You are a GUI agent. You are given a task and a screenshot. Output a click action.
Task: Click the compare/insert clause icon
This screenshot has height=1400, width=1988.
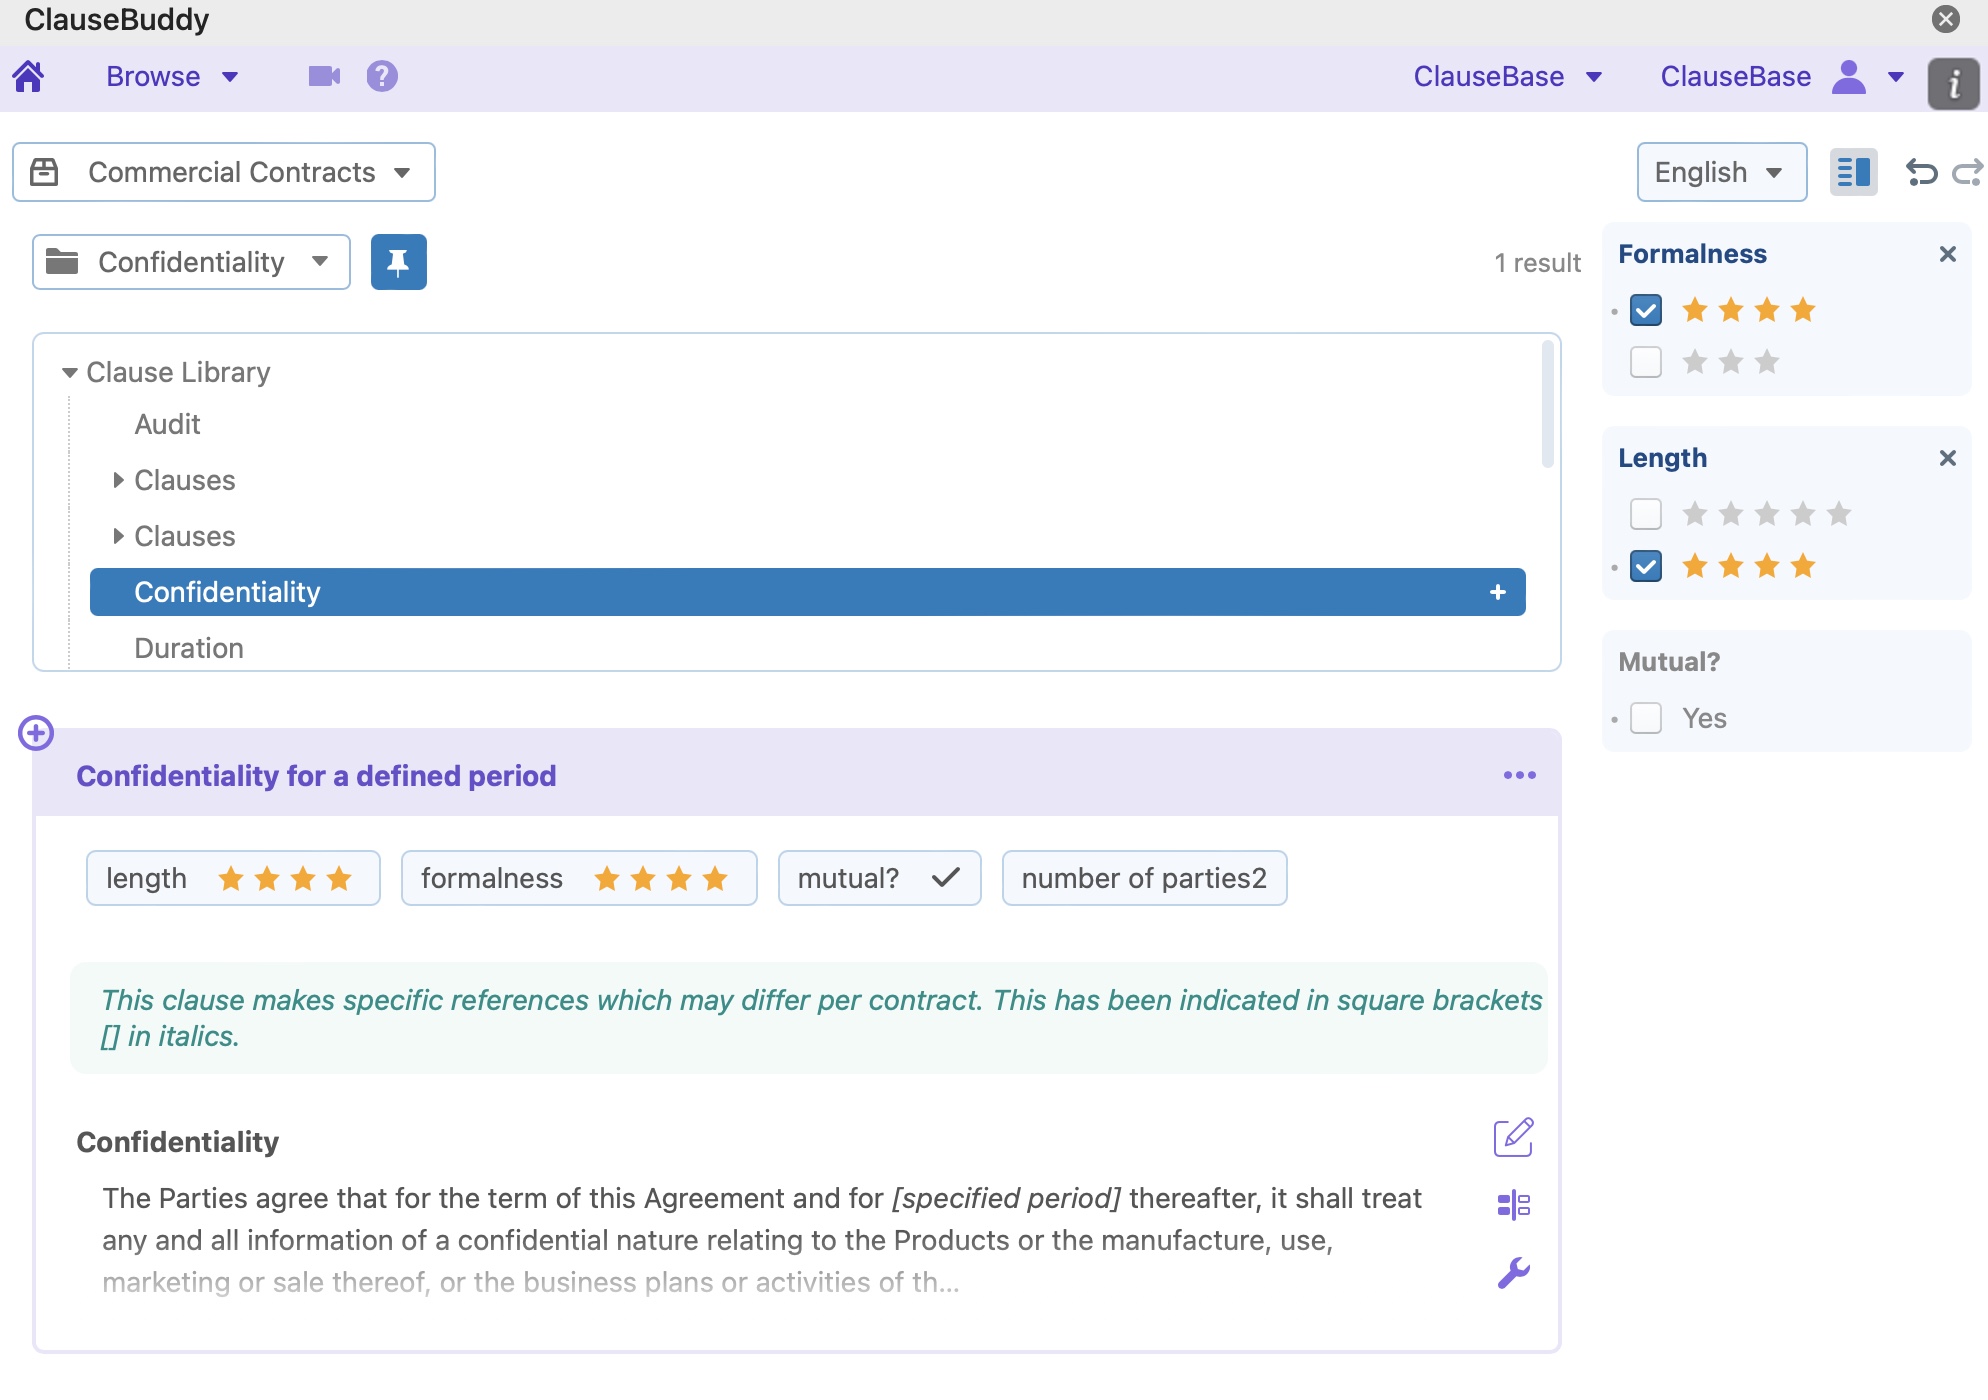tap(1515, 1205)
